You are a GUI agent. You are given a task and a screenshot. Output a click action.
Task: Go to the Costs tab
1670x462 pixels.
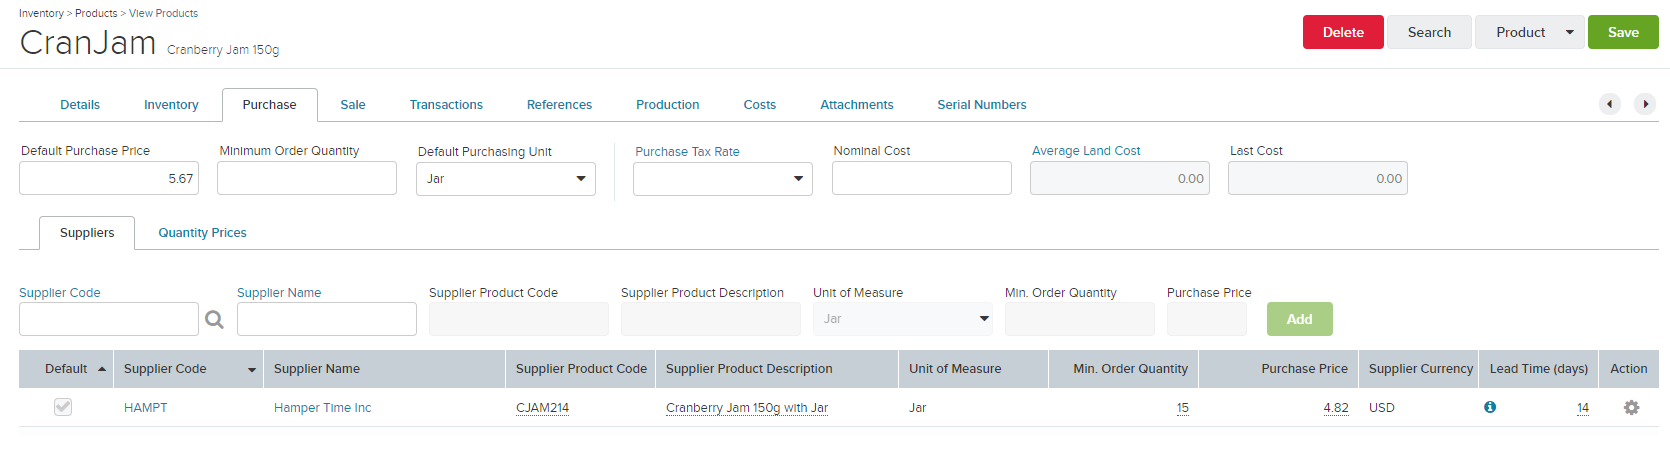[x=760, y=105]
